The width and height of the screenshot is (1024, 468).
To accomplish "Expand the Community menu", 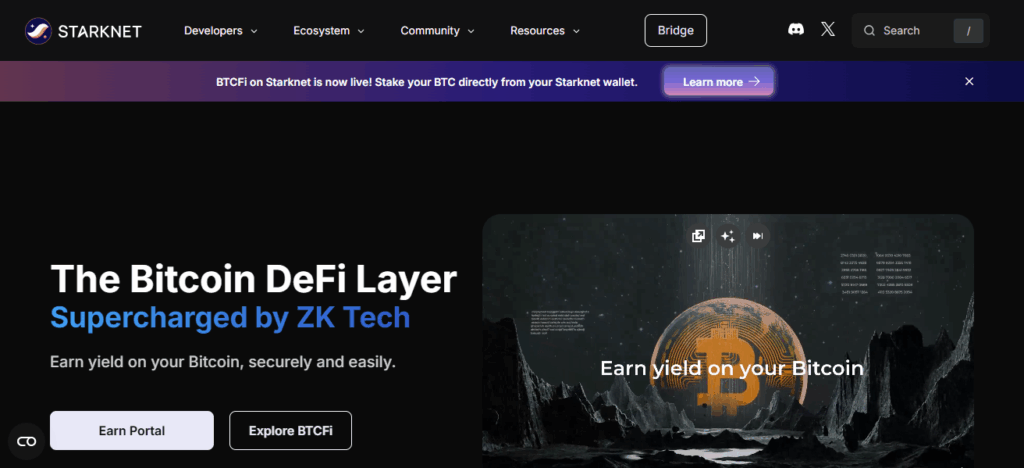I will [438, 31].
